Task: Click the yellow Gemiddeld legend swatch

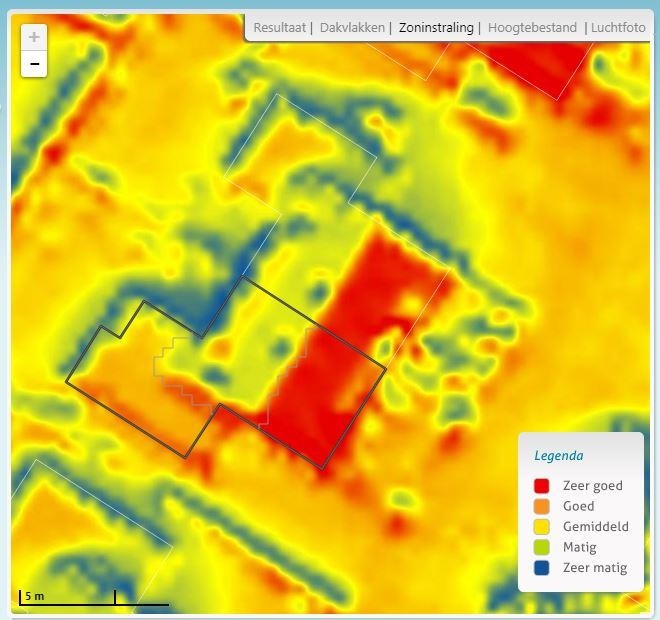Action: point(542,527)
